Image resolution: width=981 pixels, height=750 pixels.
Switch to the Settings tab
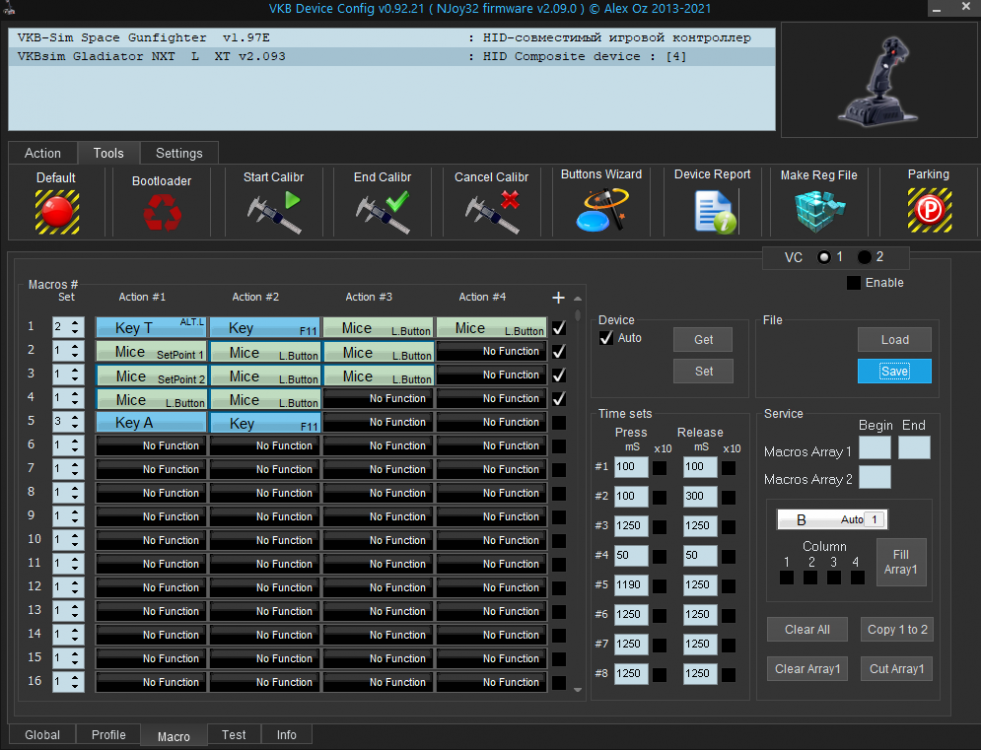[x=179, y=153]
